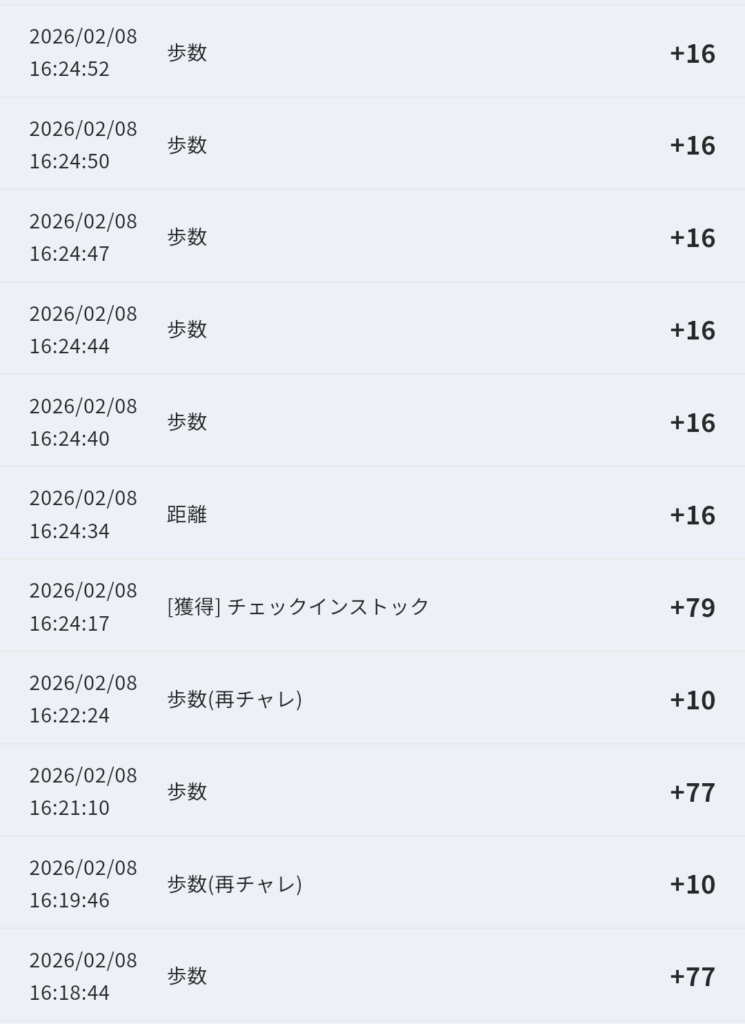Select the 歩数 label in the 16:24:40 row

(x=187, y=422)
